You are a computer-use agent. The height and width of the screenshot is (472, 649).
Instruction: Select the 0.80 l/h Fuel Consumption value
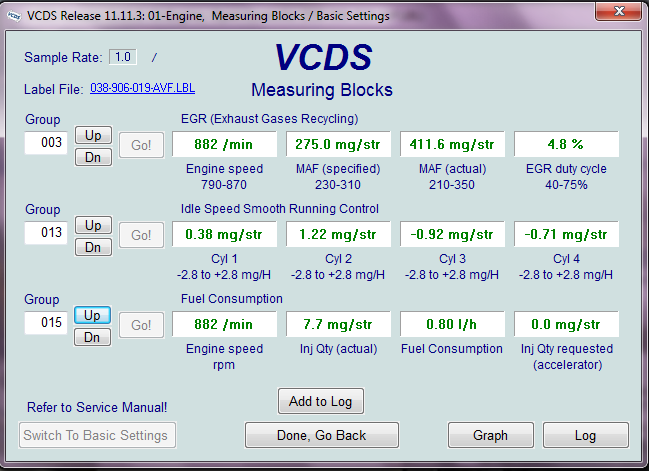click(x=452, y=324)
